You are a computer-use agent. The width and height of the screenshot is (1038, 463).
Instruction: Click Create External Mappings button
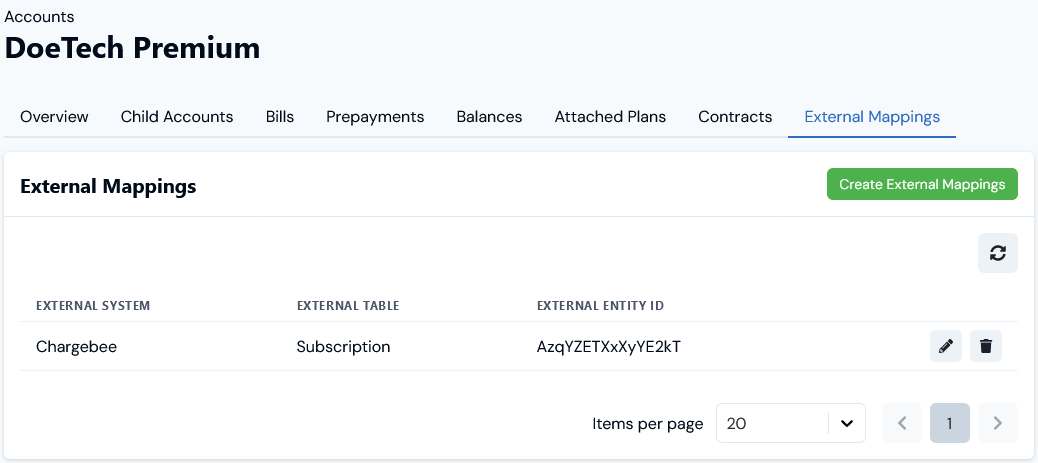pos(922,184)
